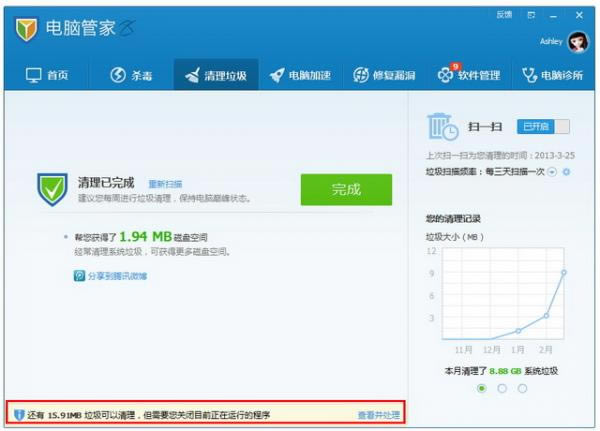Expand the scan frequency dropdown arrow
The width and height of the screenshot is (600, 431).
click(552, 172)
